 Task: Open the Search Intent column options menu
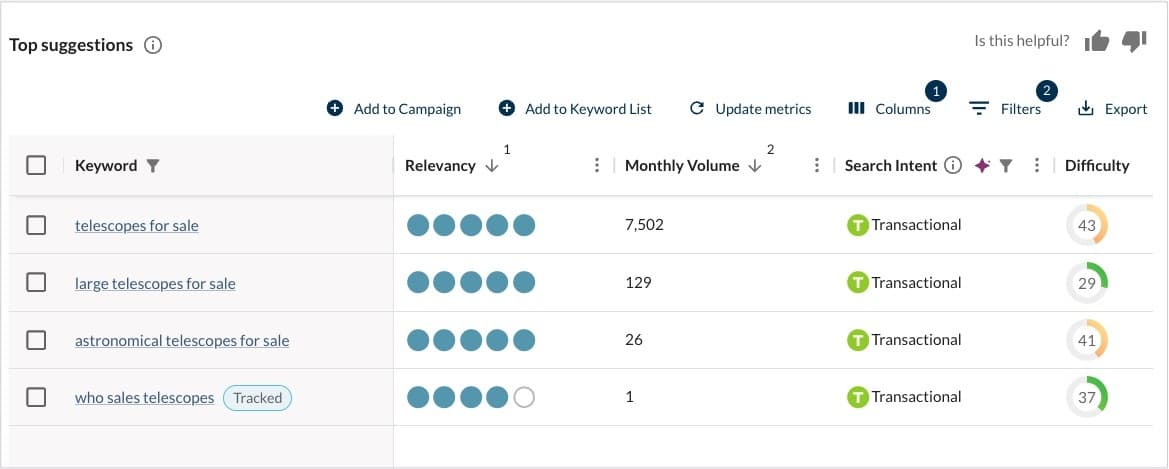coord(1037,166)
